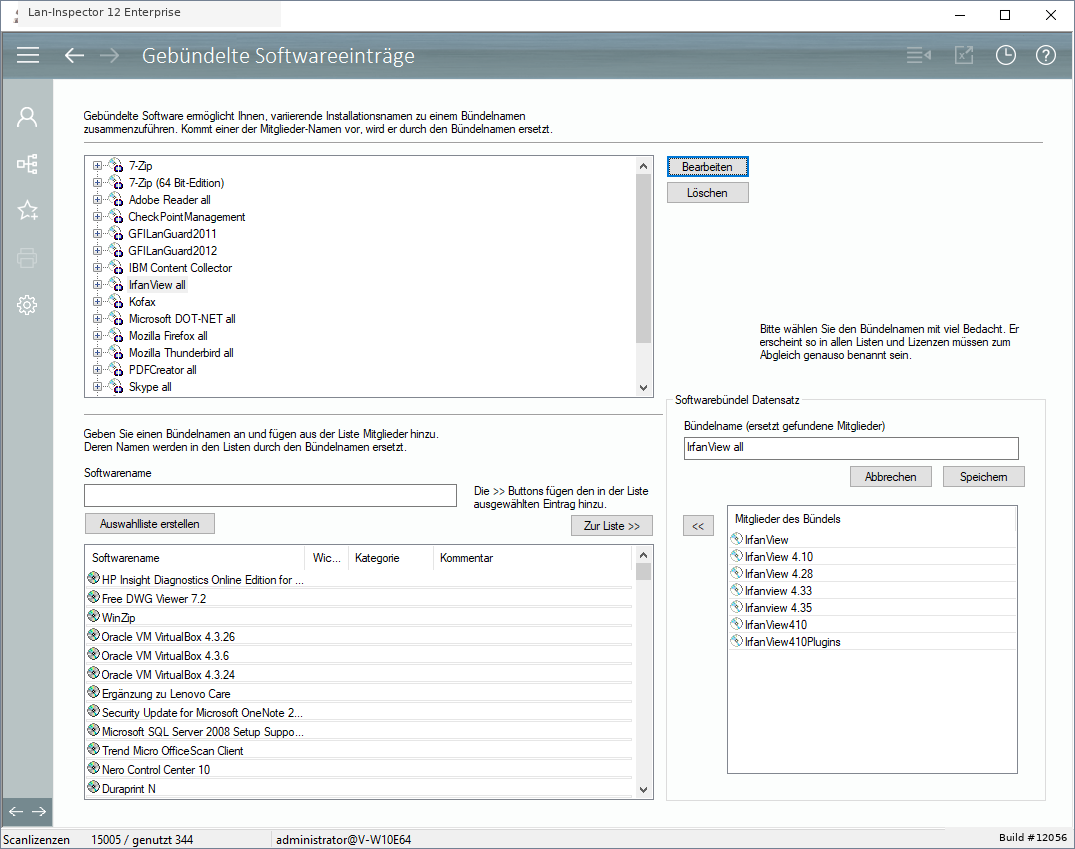Click bundle tree scrollbar up arrow
This screenshot has height=849, width=1075.
click(643, 166)
